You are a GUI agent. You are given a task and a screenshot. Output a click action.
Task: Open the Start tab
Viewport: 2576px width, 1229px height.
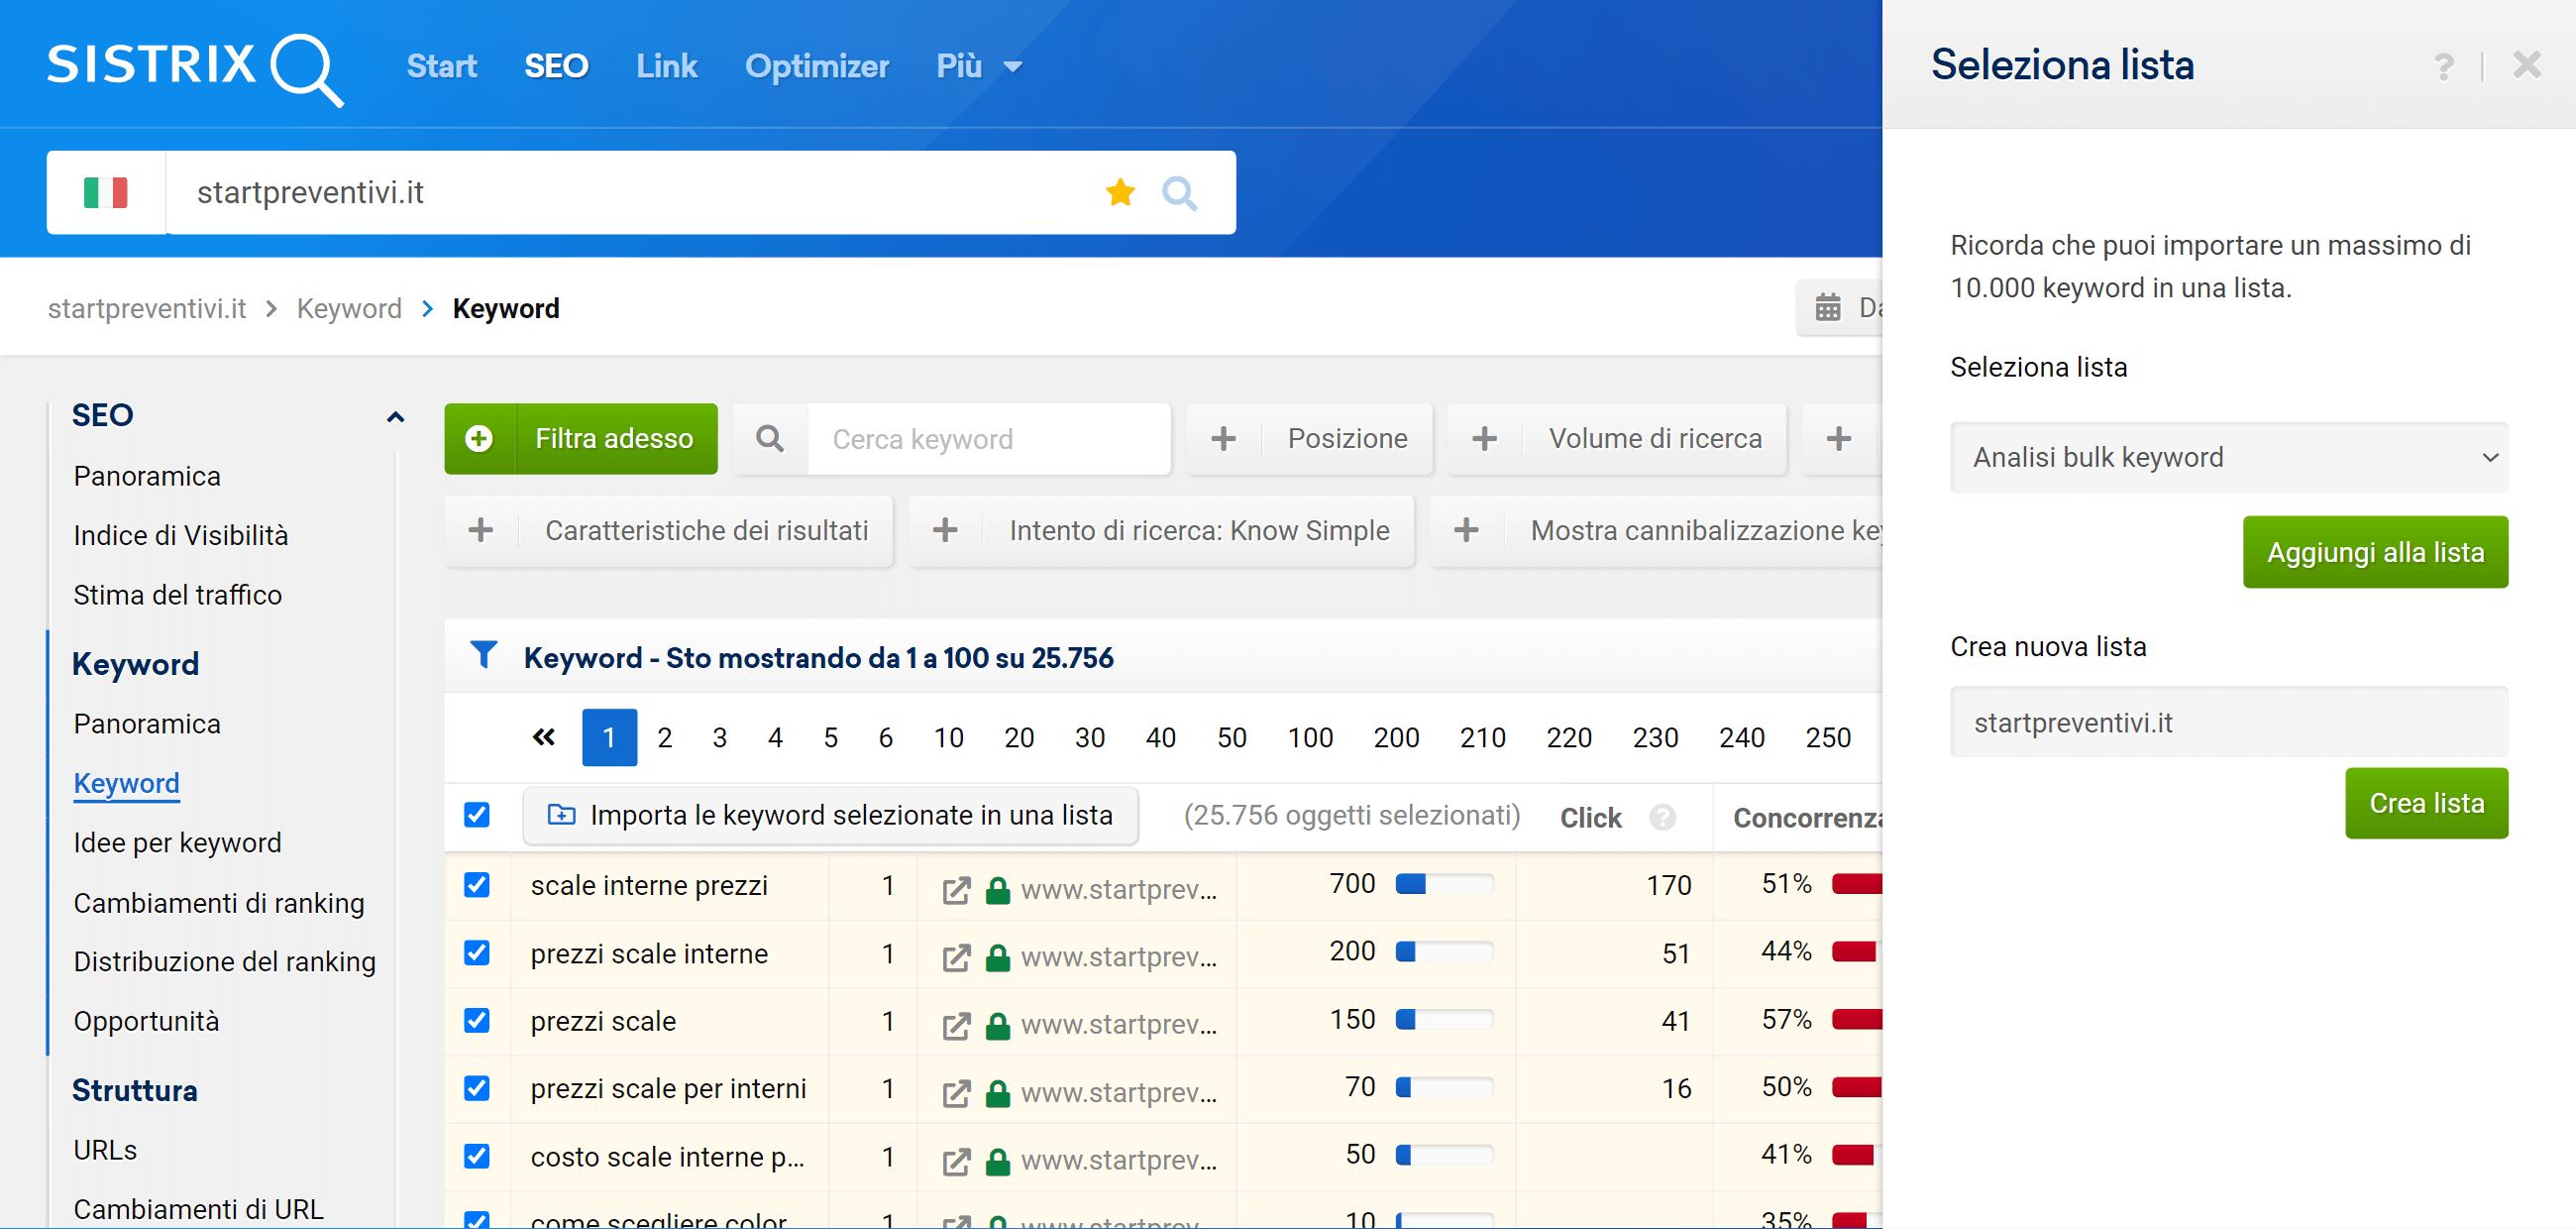pos(441,66)
